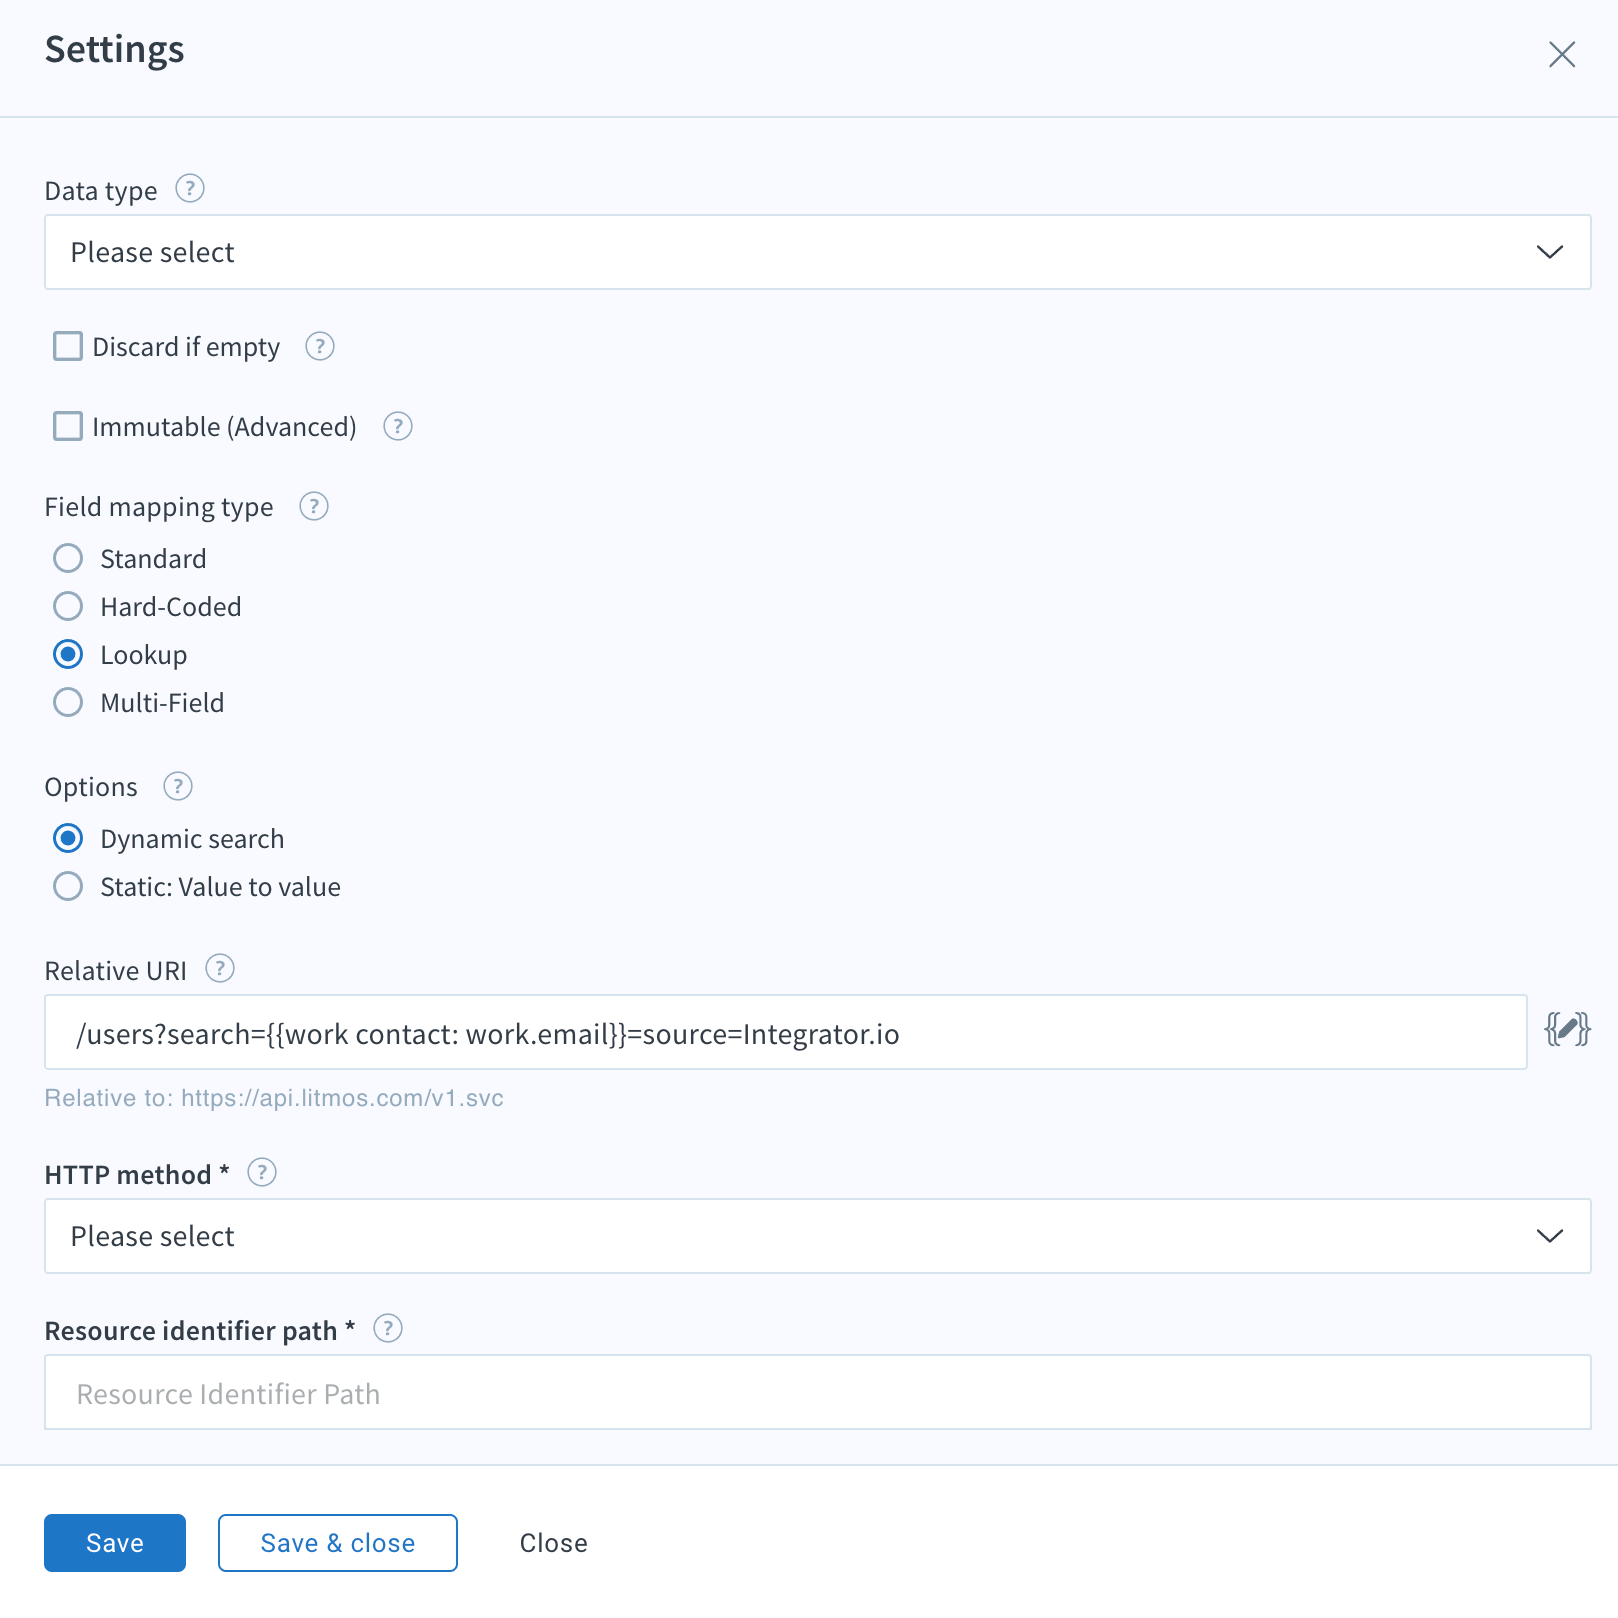Select Standard field mapping type

68,558
